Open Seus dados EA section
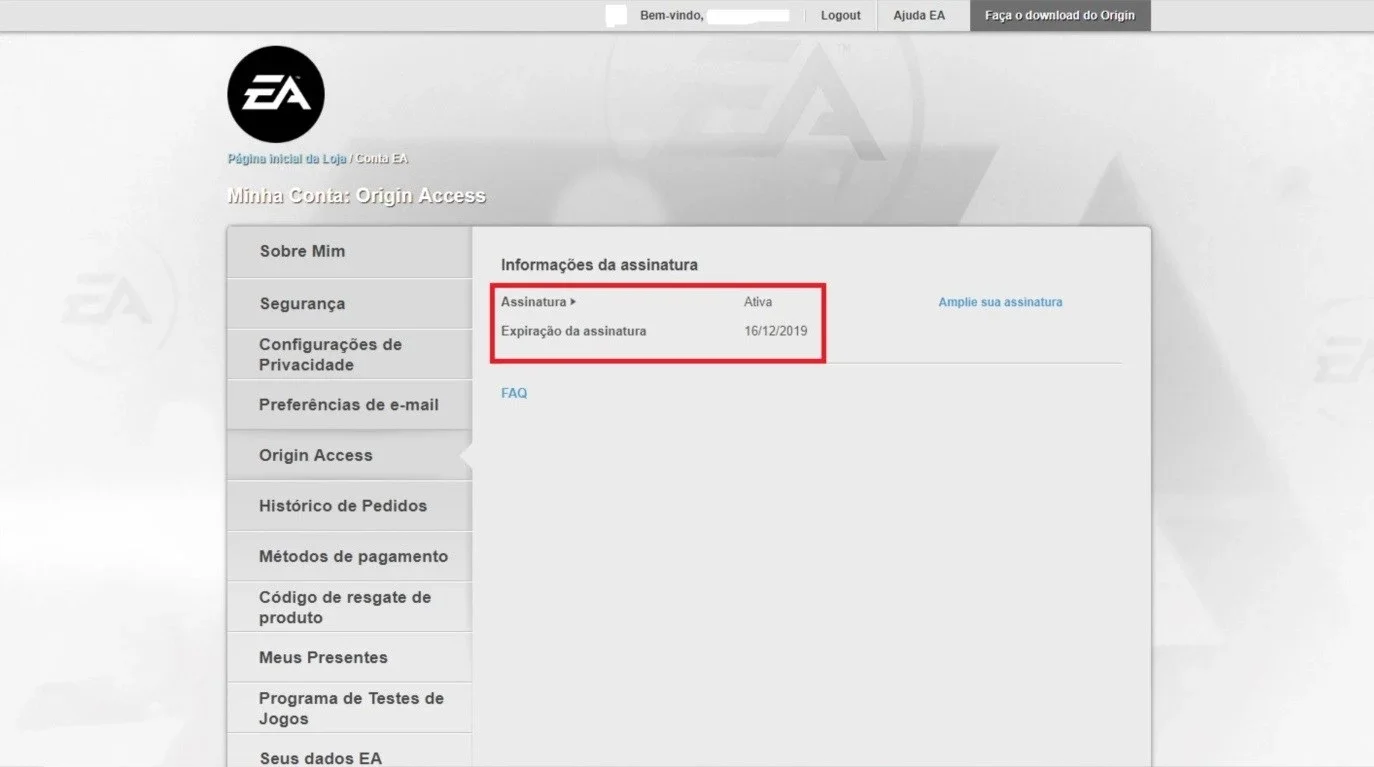 coord(349,752)
